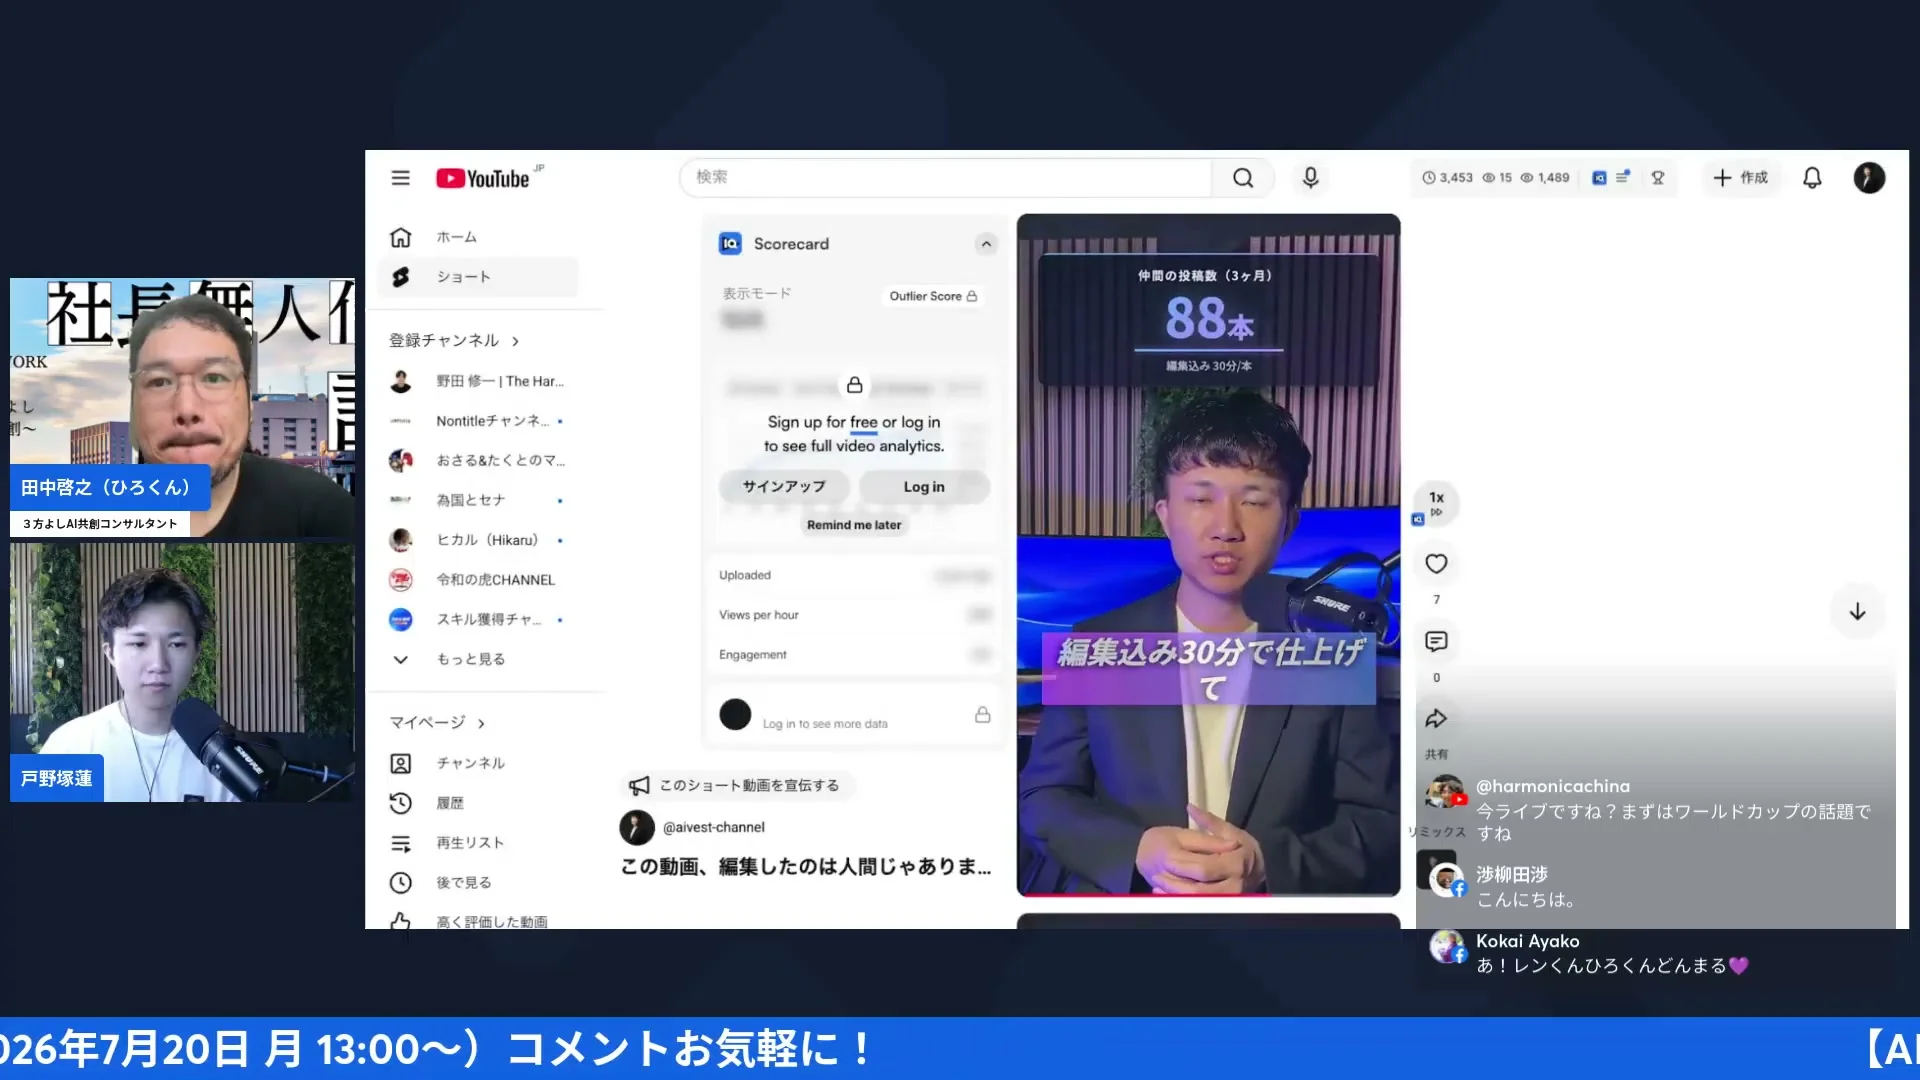1920x1080 pixels.
Task: Open notifications bell
Action: [1812, 178]
